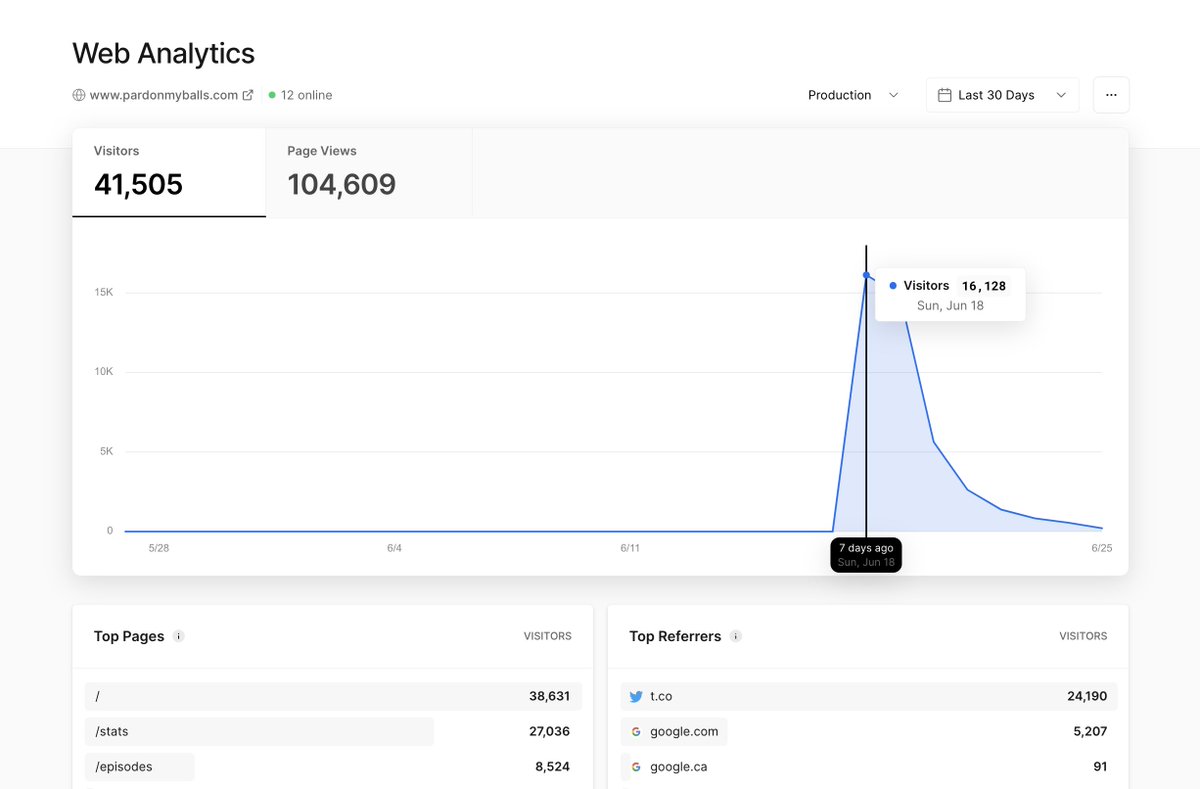
Task: Open the www.pardonmyballs.com link
Action: (164, 95)
